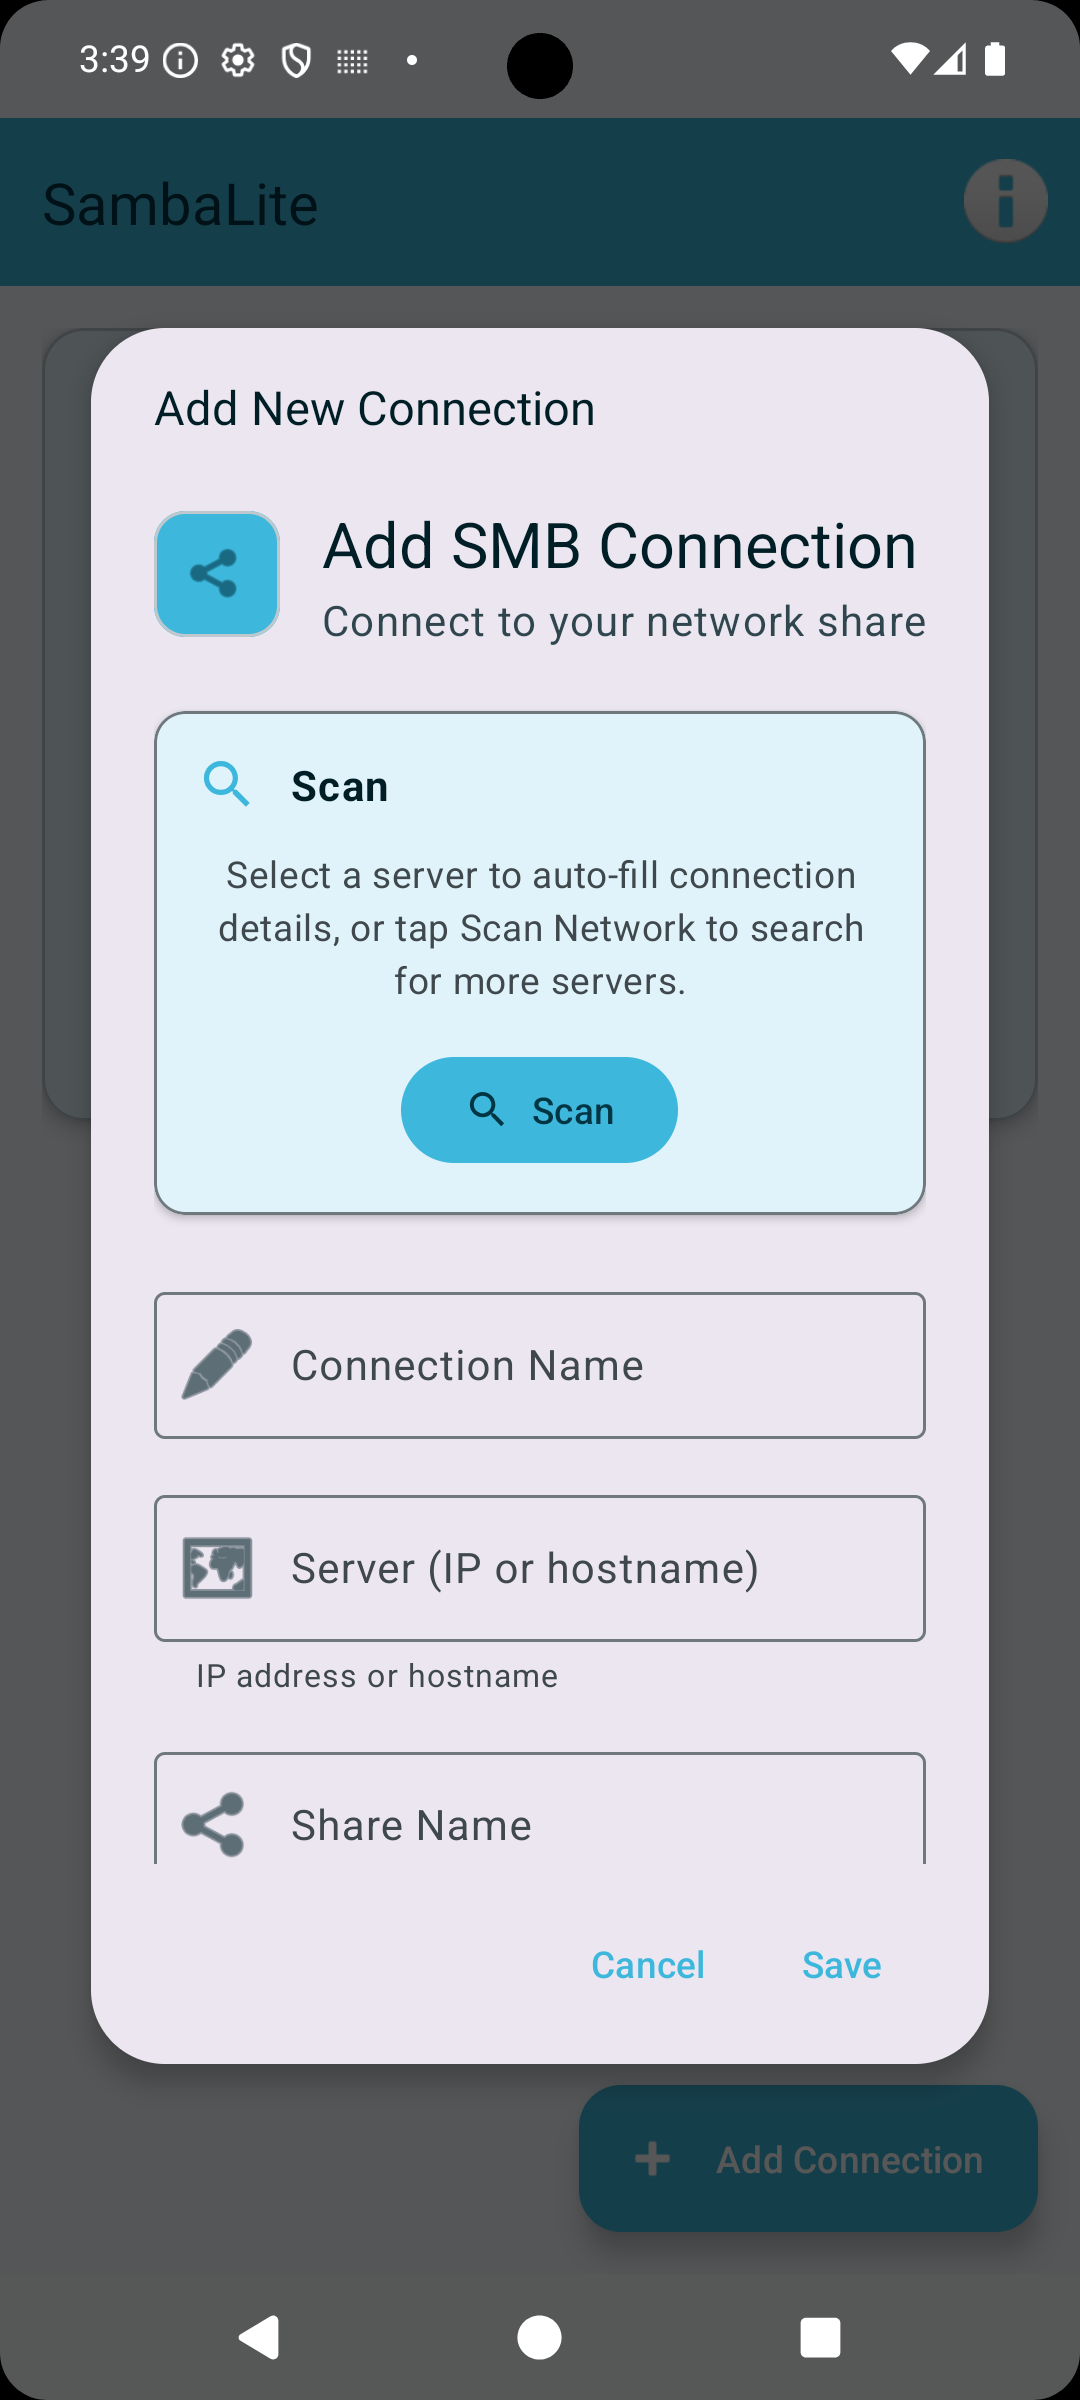1080x2400 pixels.
Task: Focus the Server (IP or hostname) field
Action: (540, 1568)
